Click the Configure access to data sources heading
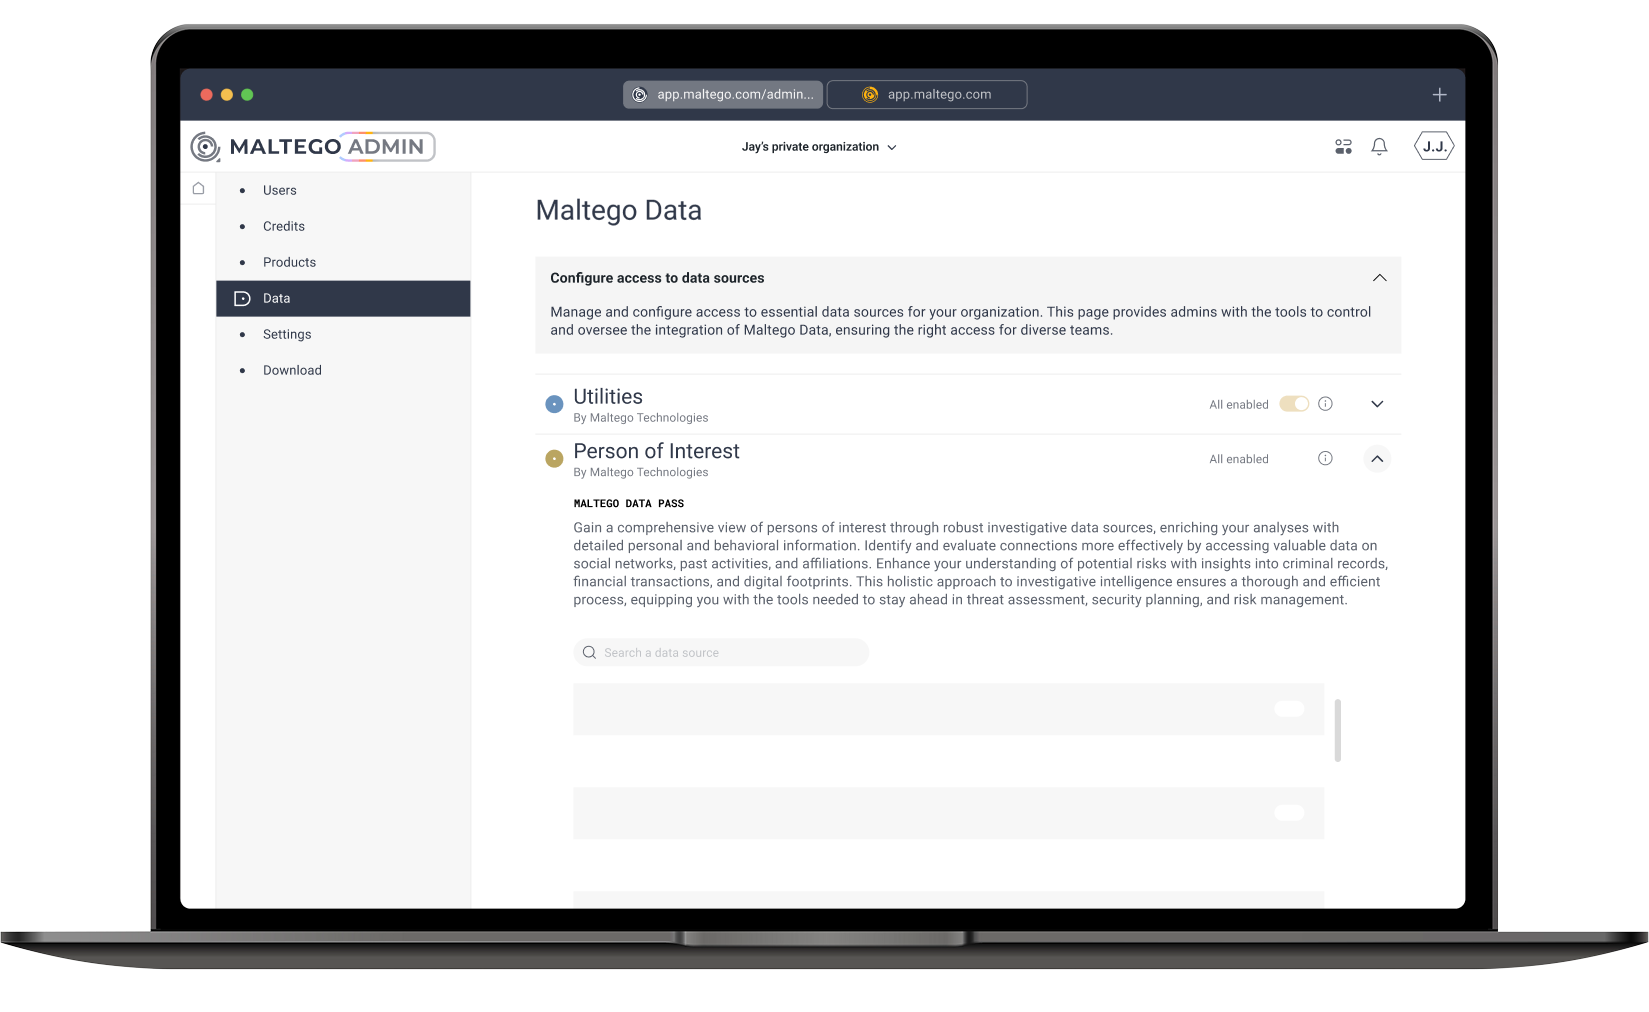Viewport: 1649px width, 1012px height. [x=657, y=278]
